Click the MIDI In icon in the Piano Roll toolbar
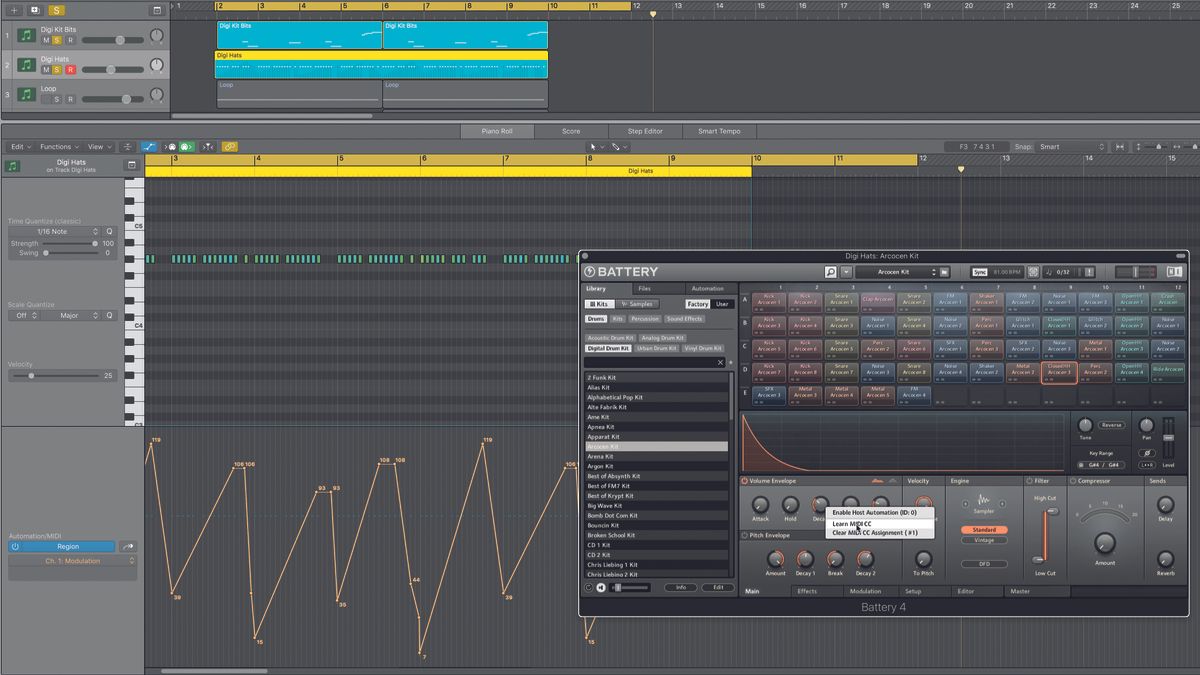This screenshot has height=675, width=1200. point(171,145)
